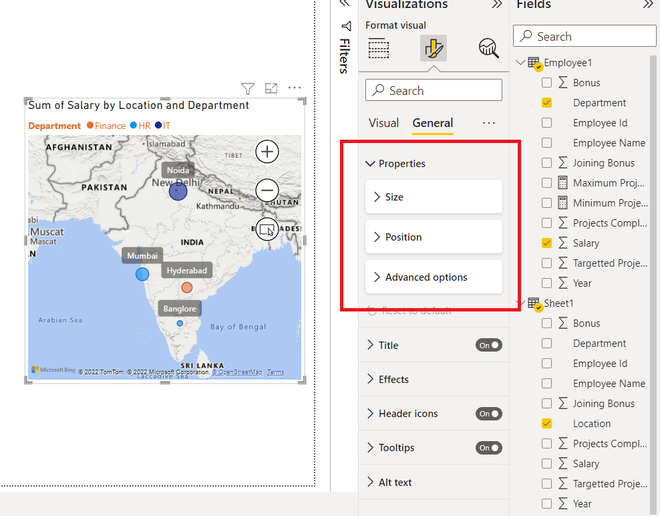Open the Terms link on the map
This screenshot has width=660, height=516.
pyautogui.click(x=275, y=372)
